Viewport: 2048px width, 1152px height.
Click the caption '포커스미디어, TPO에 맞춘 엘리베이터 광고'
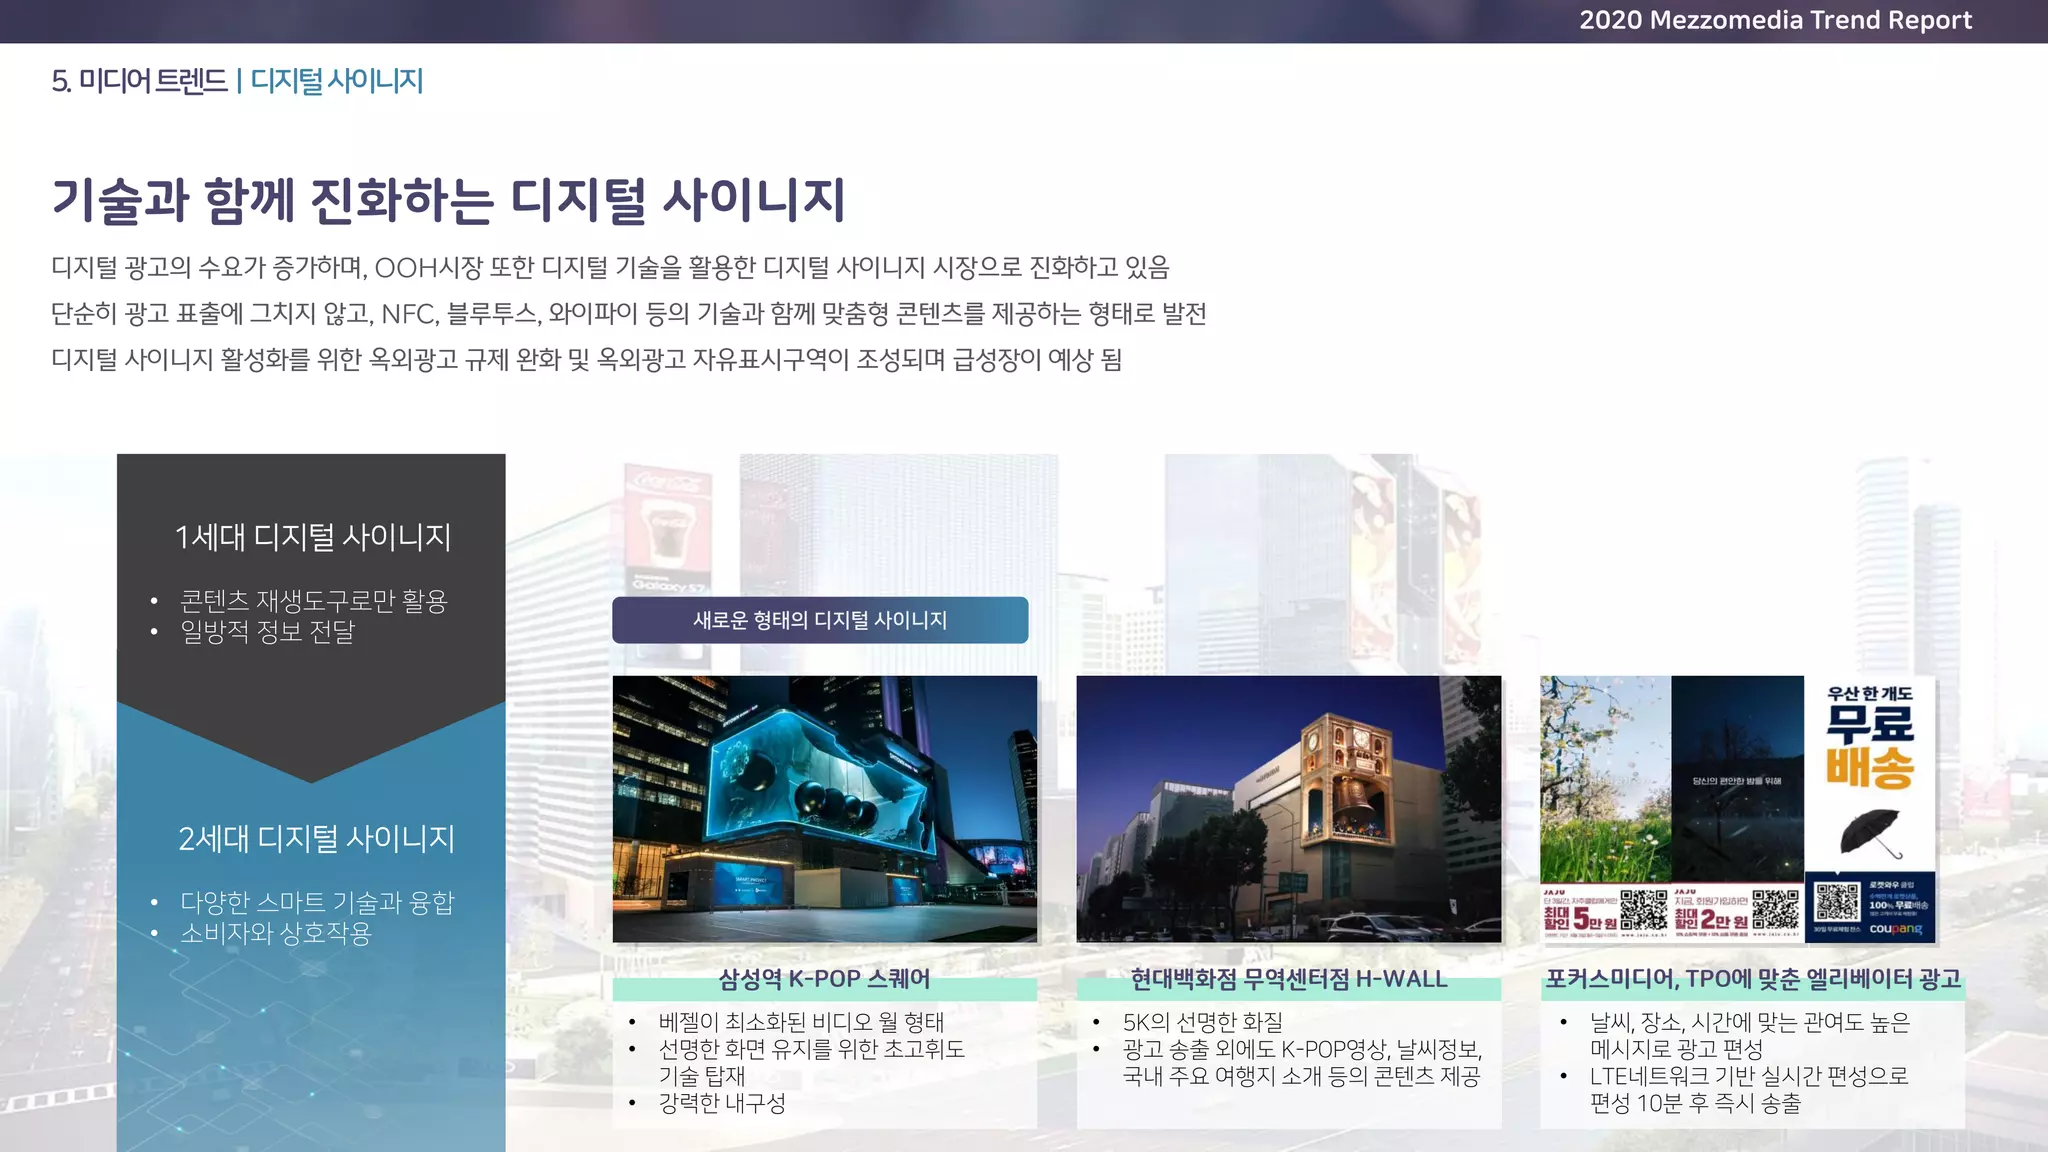[1753, 979]
